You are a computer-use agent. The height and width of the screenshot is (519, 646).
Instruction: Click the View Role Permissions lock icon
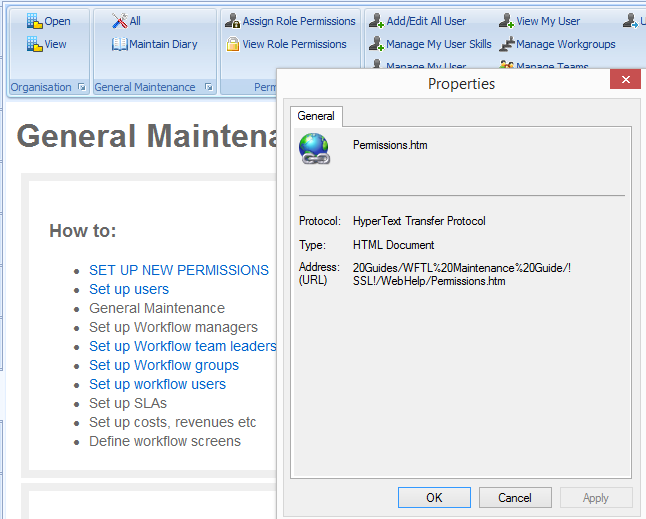232,44
